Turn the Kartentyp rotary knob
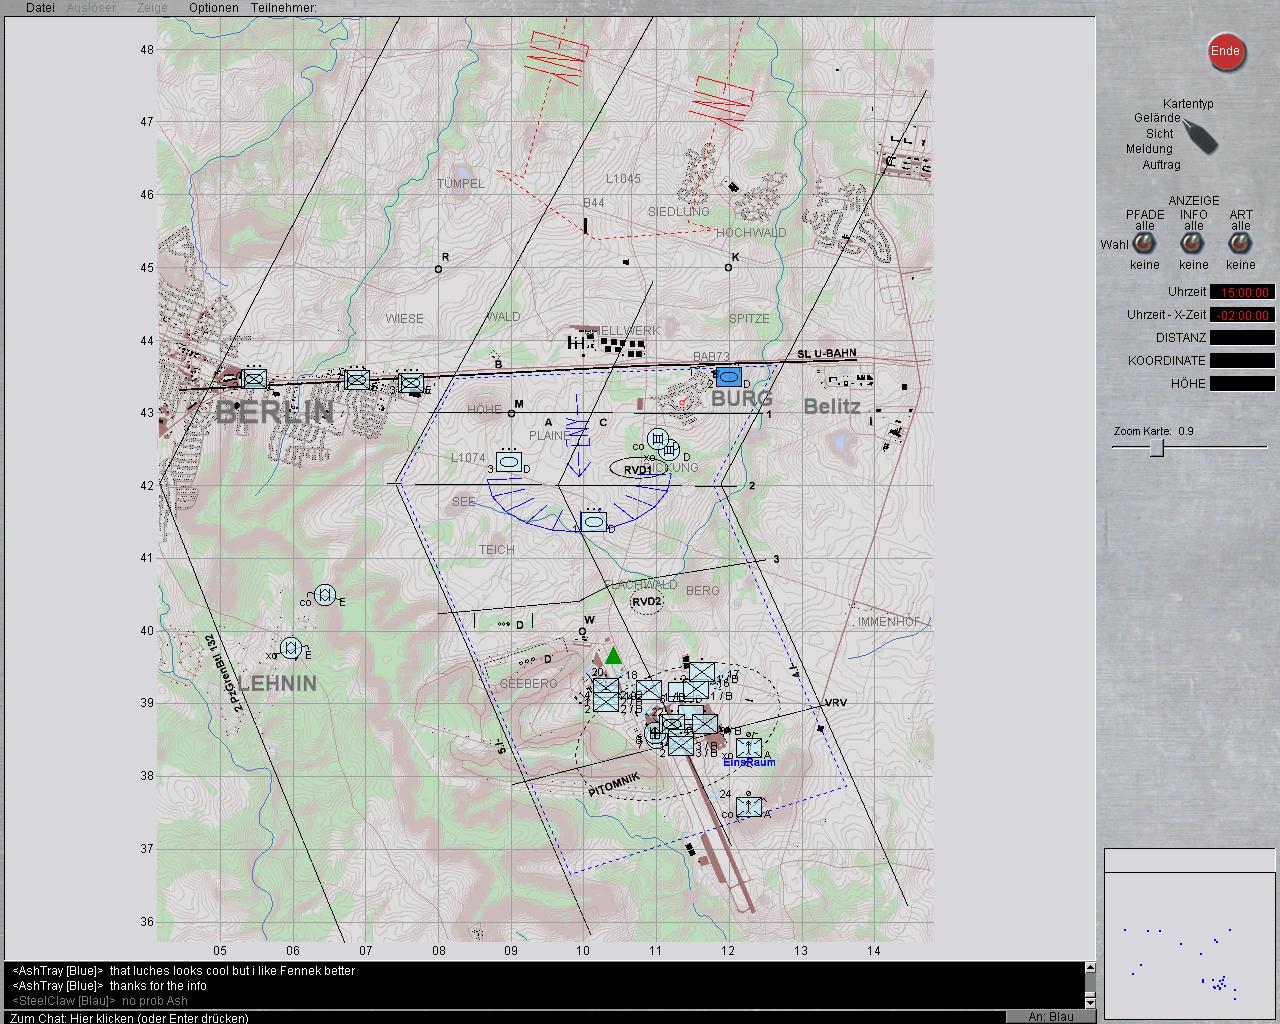This screenshot has height=1024, width=1280. 1201,136
